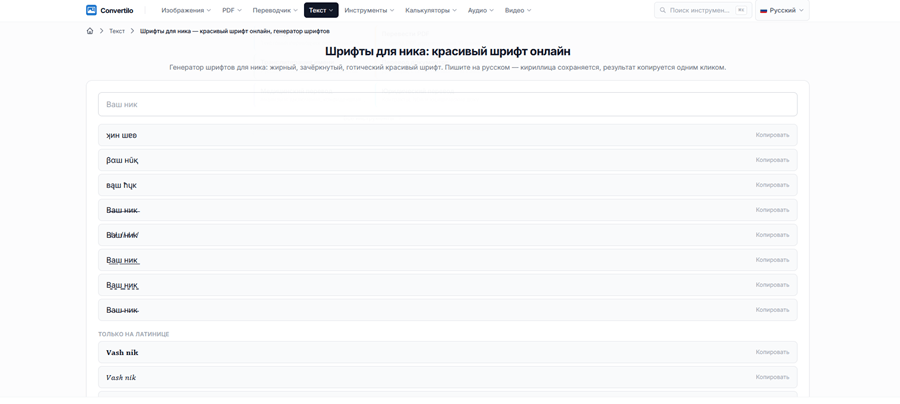Copy the 'βαш нūқ' variant

(x=772, y=160)
